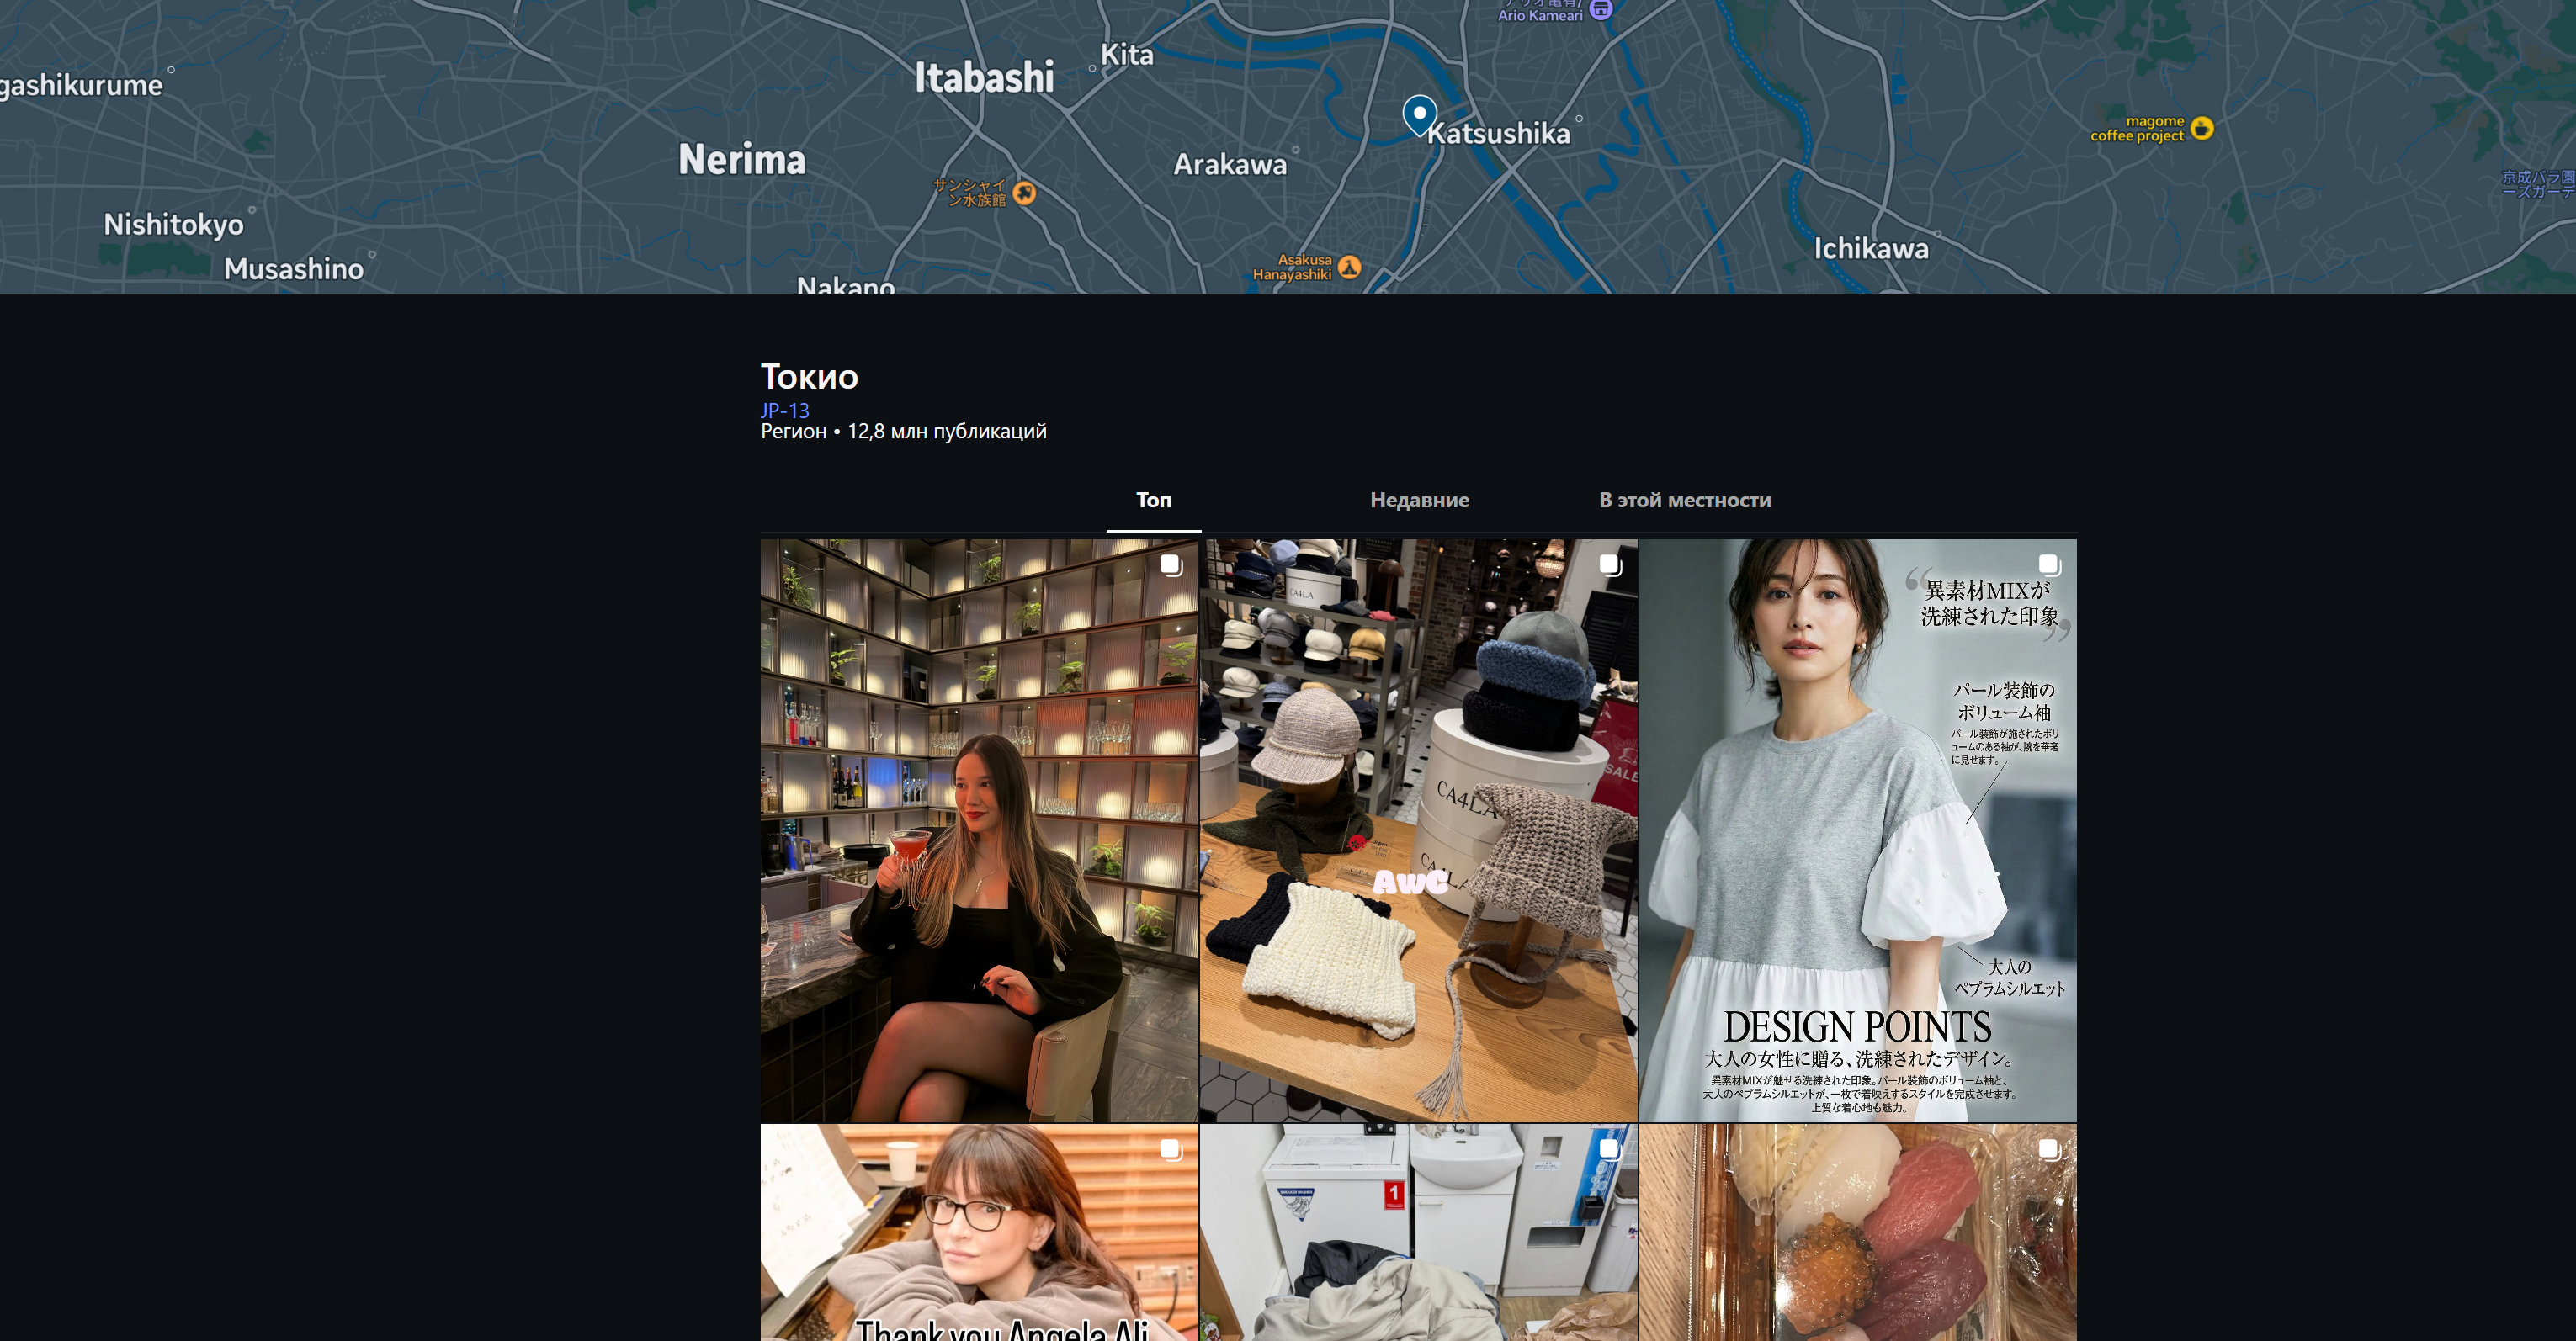Click carousel icon on hats shop post
Screen dimensions: 2576x1341
point(1609,565)
